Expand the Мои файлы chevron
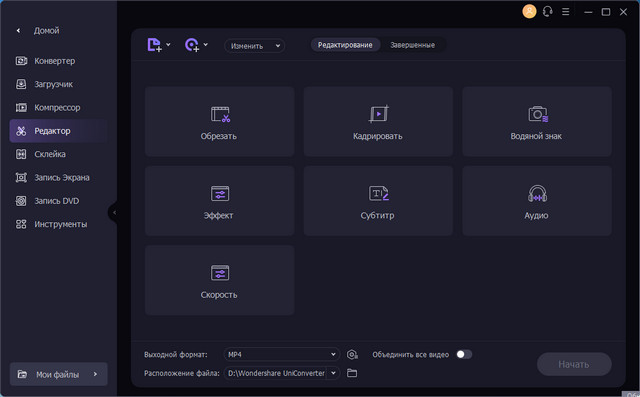The image size is (640, 397). point(95,374)
